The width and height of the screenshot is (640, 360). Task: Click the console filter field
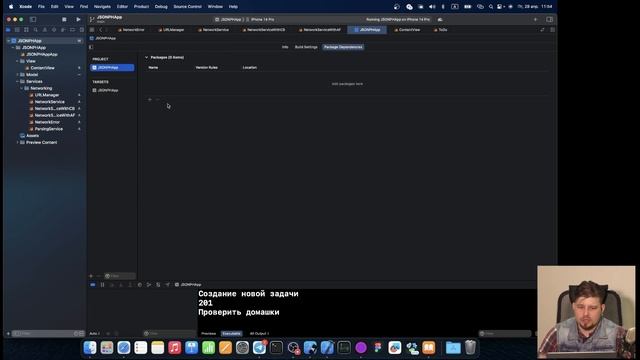click(x=505, y=333)
